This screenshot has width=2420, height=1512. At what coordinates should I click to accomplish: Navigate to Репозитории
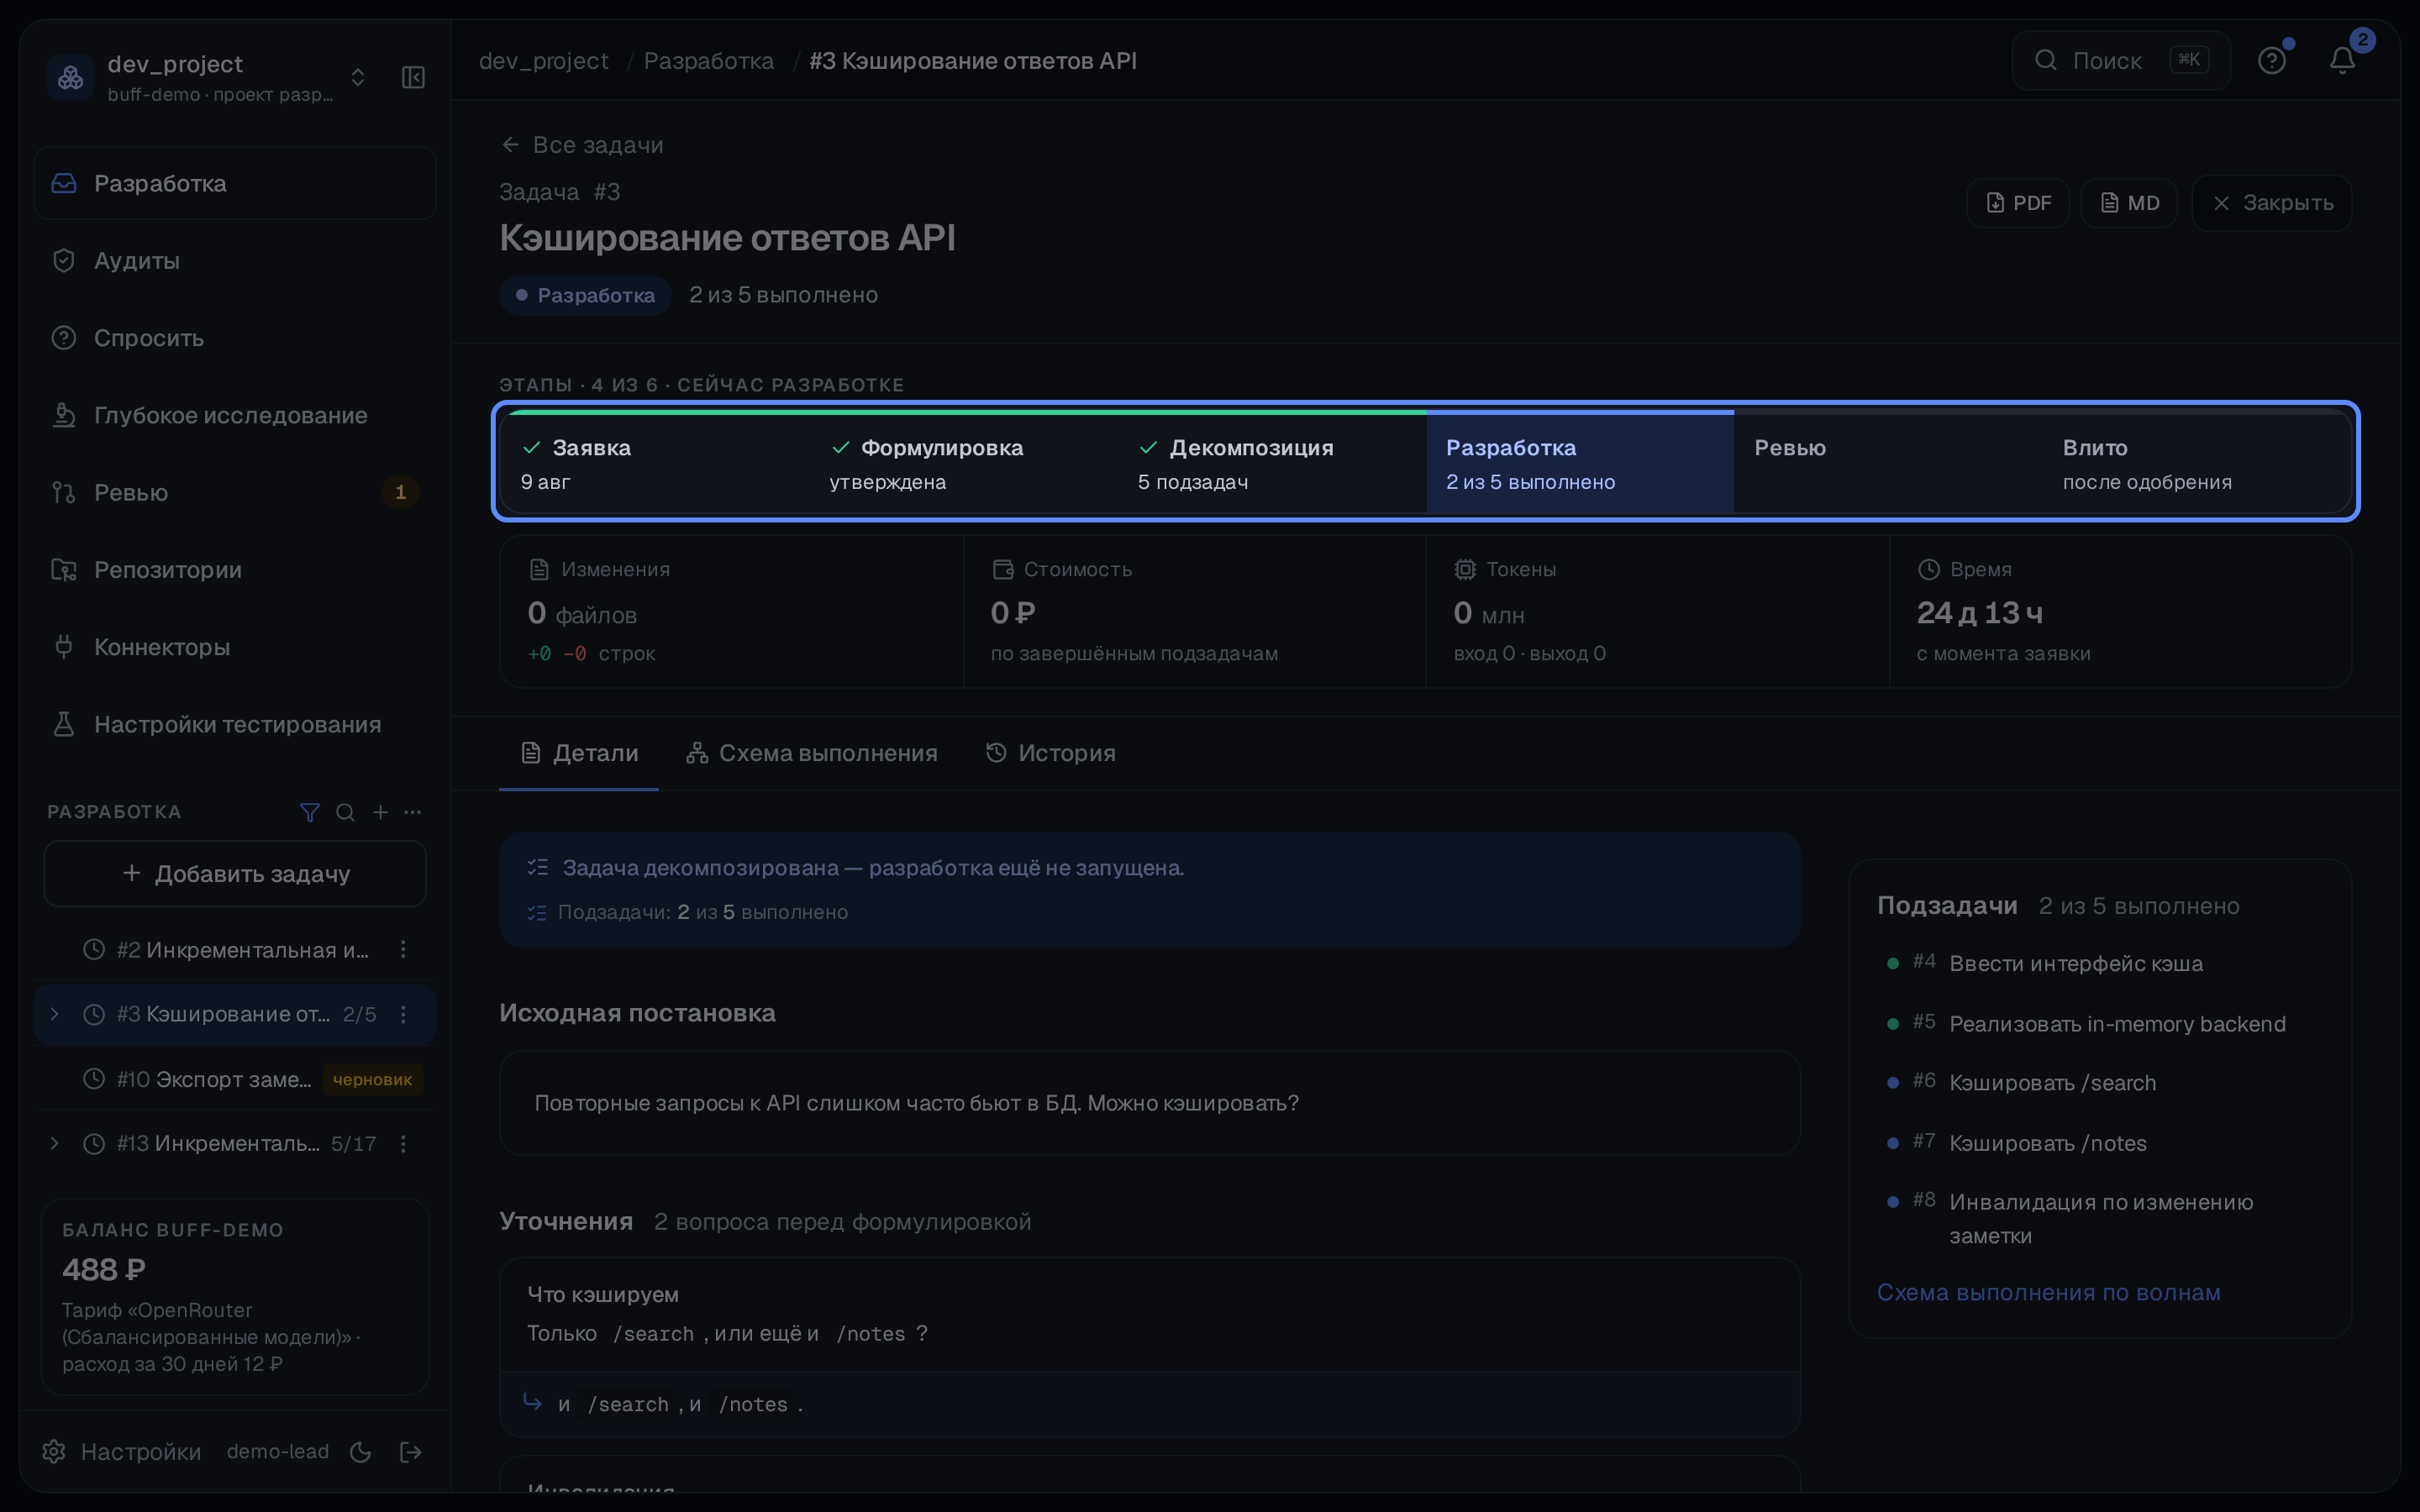click(x=235, y=569)
